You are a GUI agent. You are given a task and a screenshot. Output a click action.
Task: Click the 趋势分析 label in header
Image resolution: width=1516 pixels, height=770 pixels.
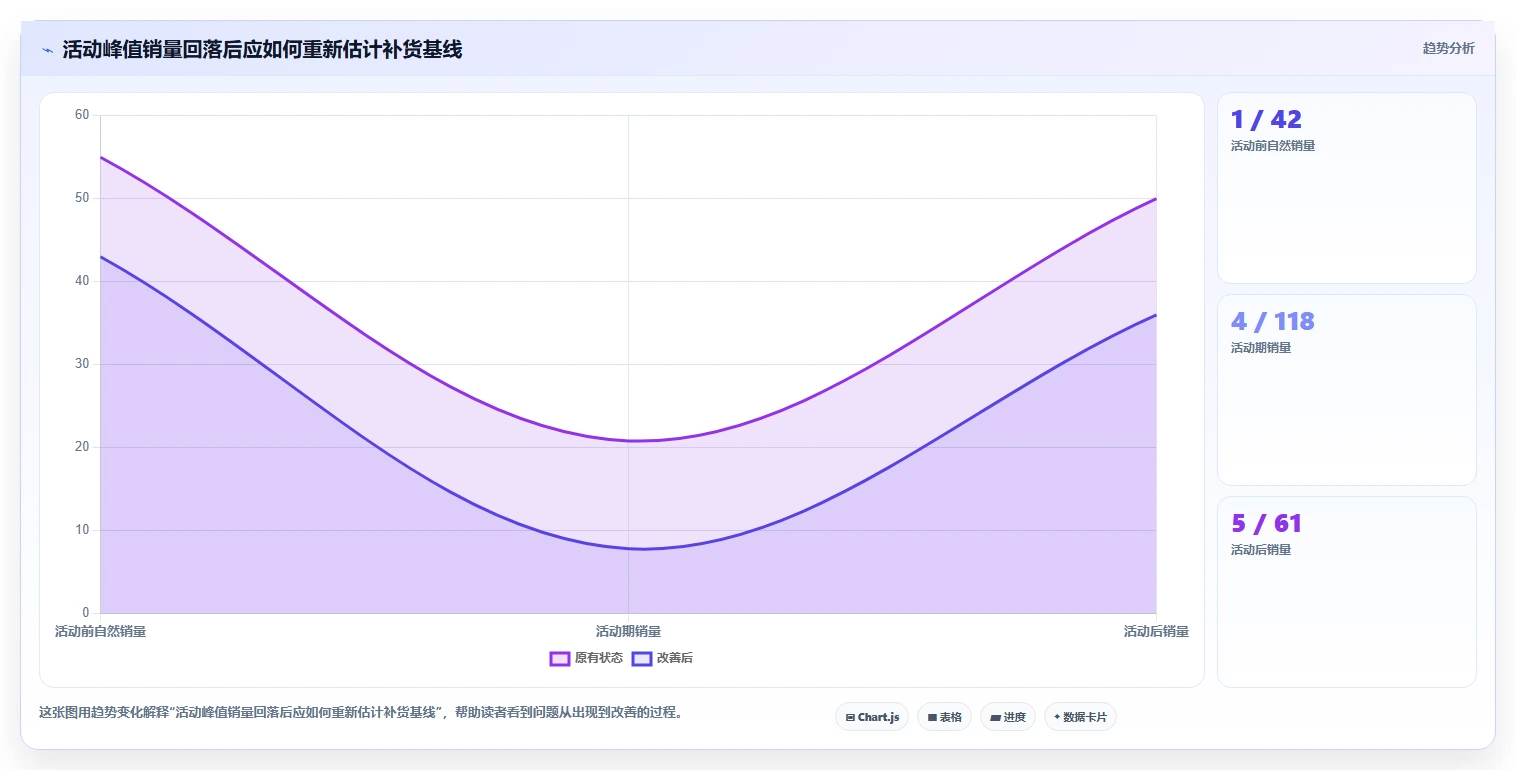point(1448,49)
